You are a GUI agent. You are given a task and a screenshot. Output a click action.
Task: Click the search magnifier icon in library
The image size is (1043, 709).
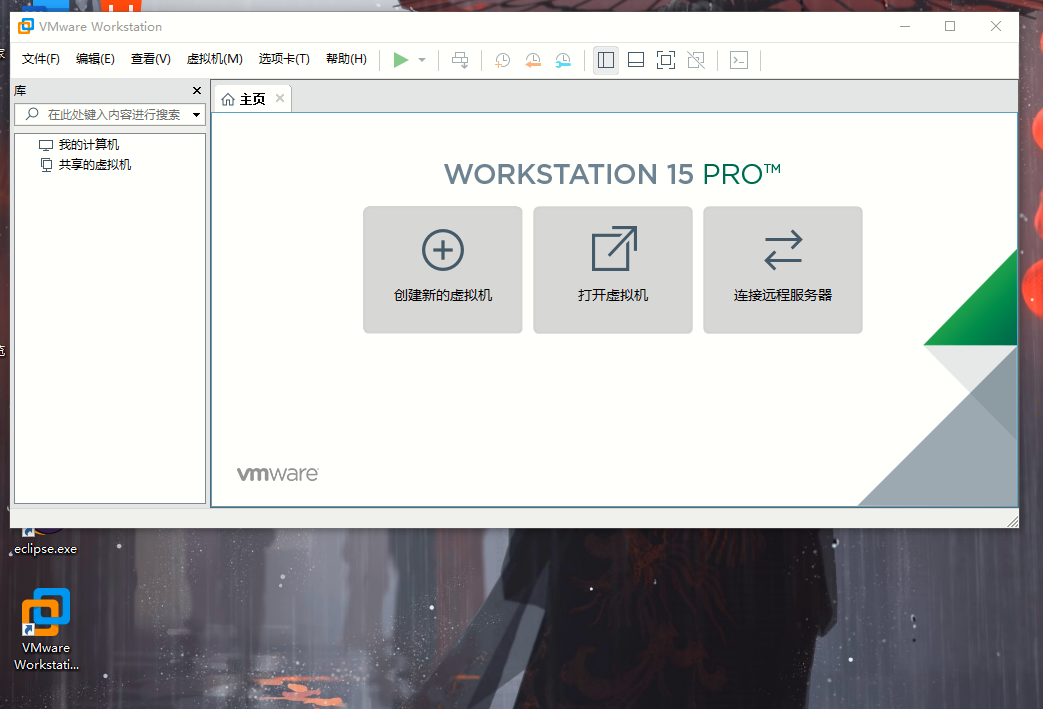(32, 114)
